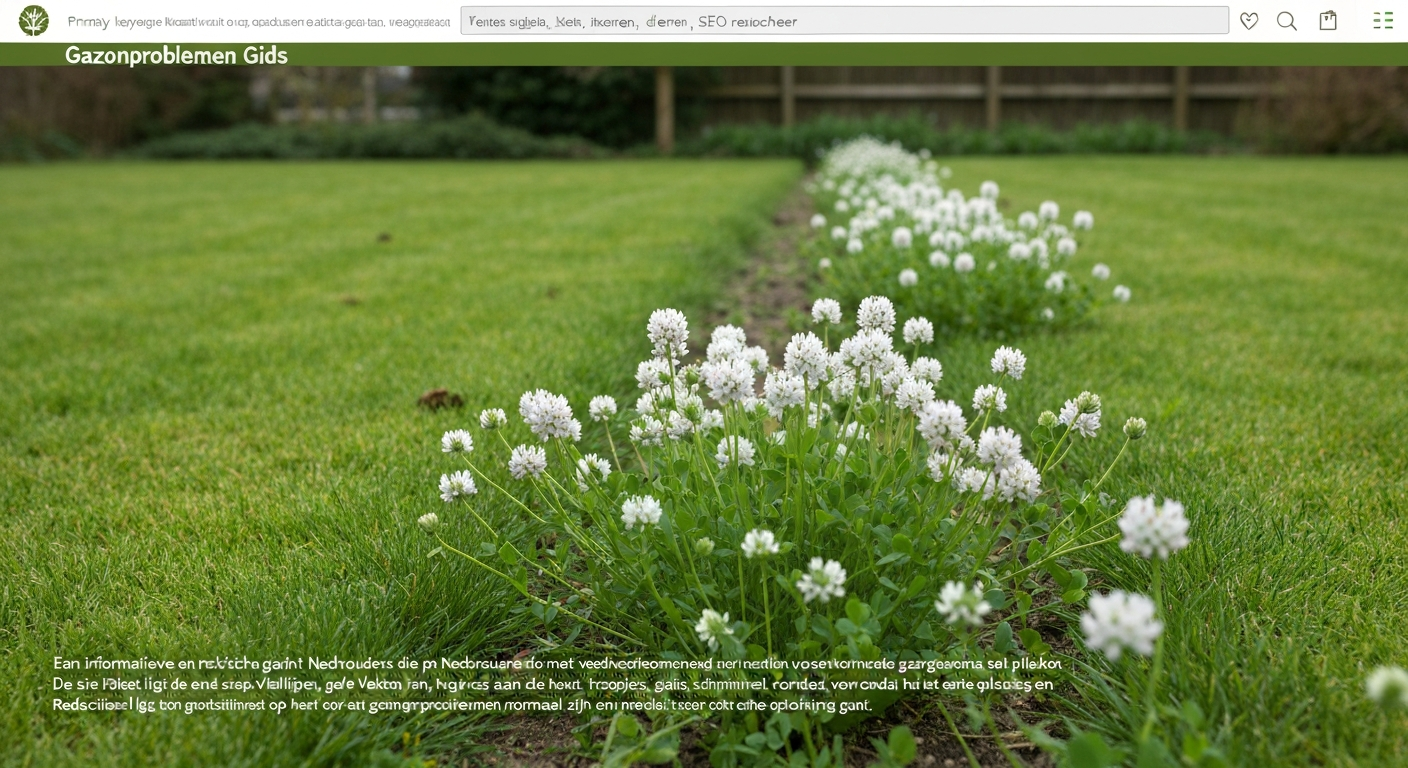Click the second line of description text
Screen dimensions: 1408x768
pyautogui.click(x=552, y=684)
